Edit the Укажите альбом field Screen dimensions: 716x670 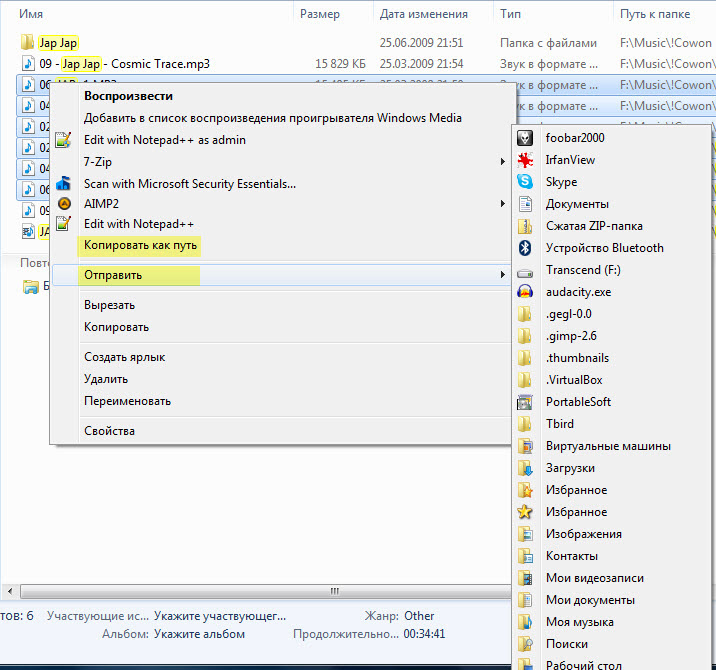click(199, 634)
